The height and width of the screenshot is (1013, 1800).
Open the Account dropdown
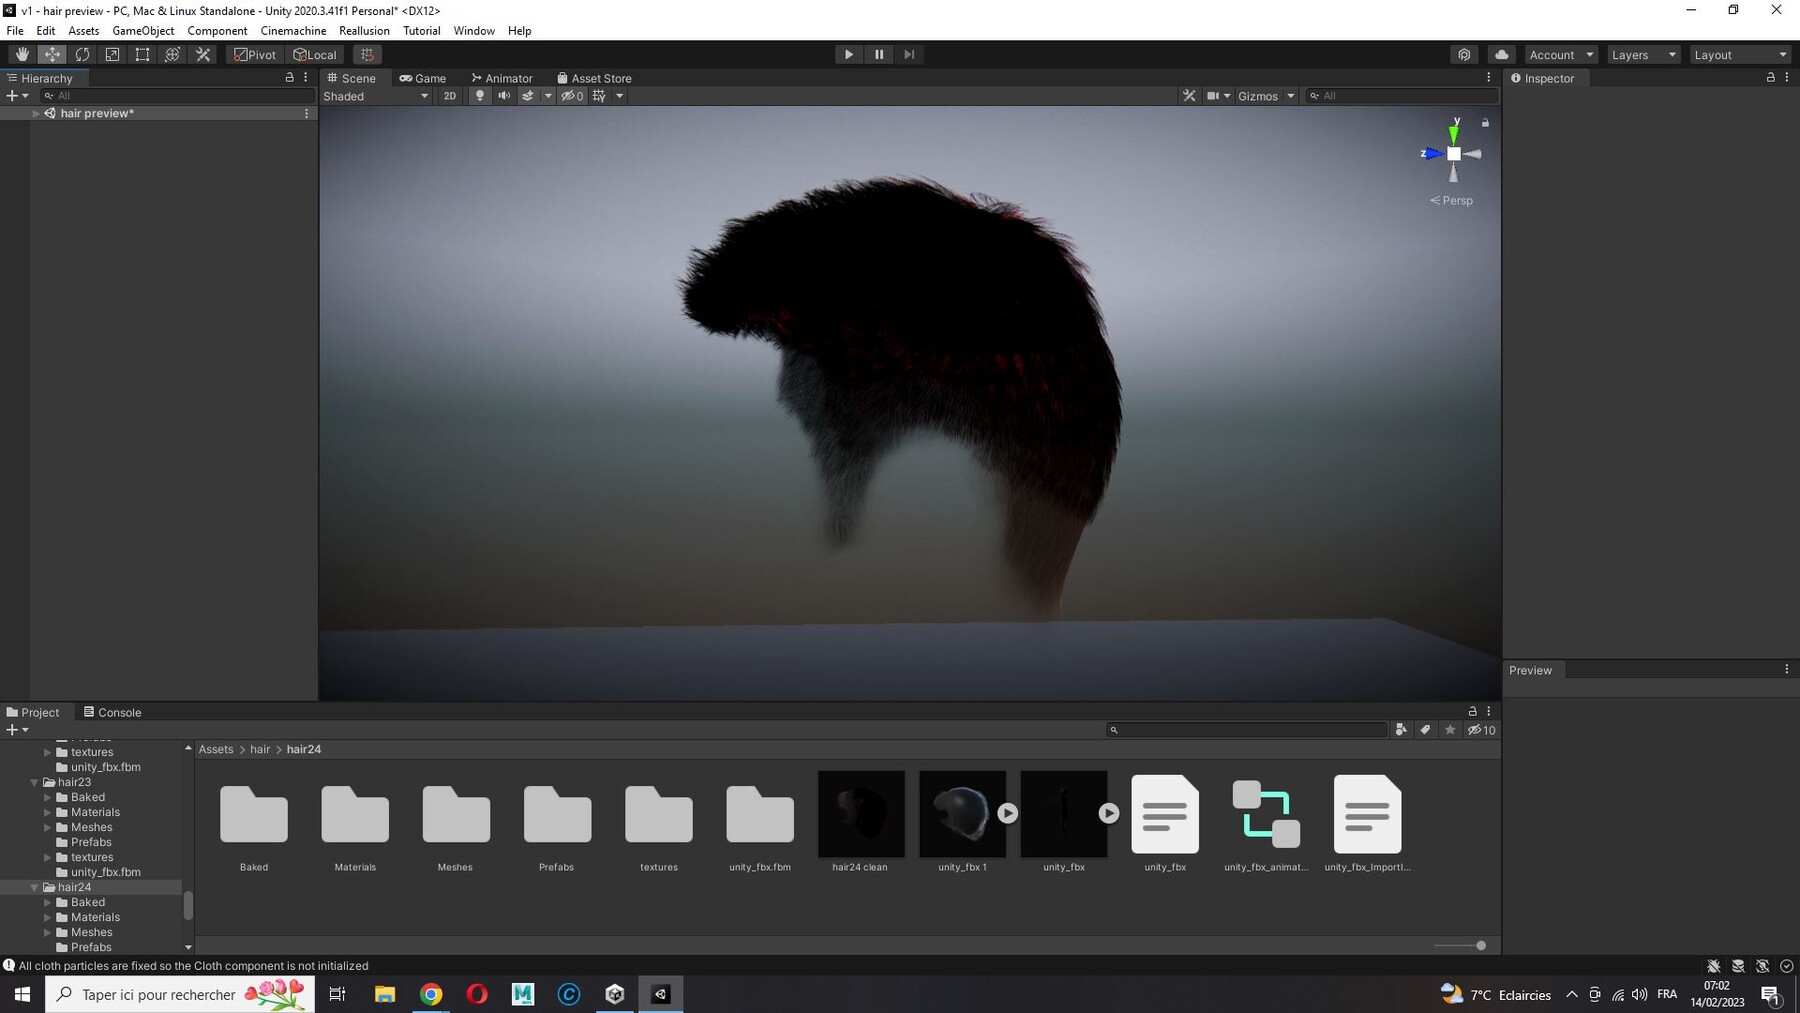1561,55
